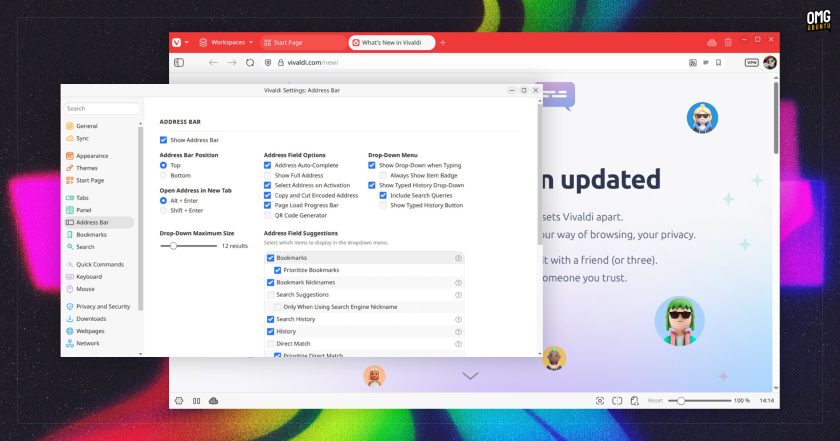
Task: Open the closed tabs trash icon
Action: (728, 42)
